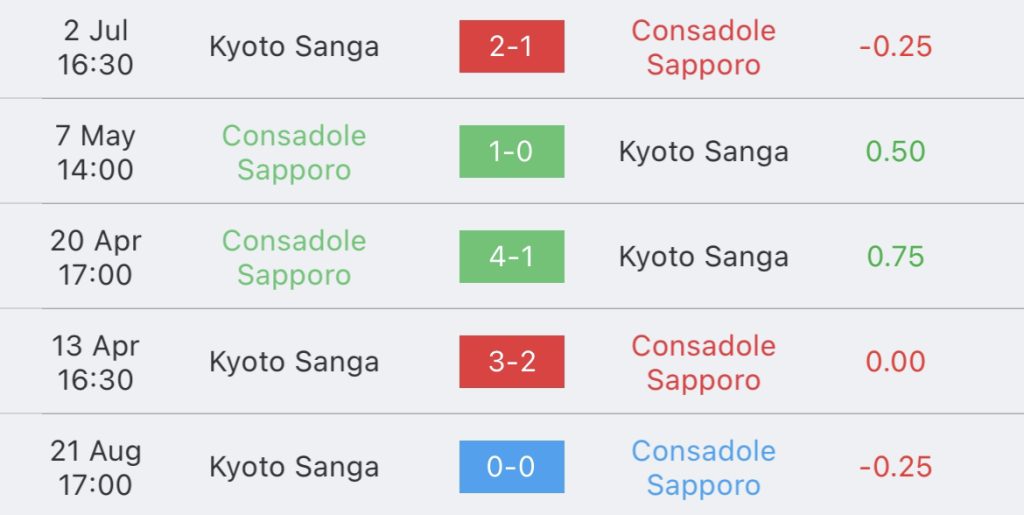
Task: Select red Consadole Sapporo in 2 Jul match
Action: tap(703, 47)
